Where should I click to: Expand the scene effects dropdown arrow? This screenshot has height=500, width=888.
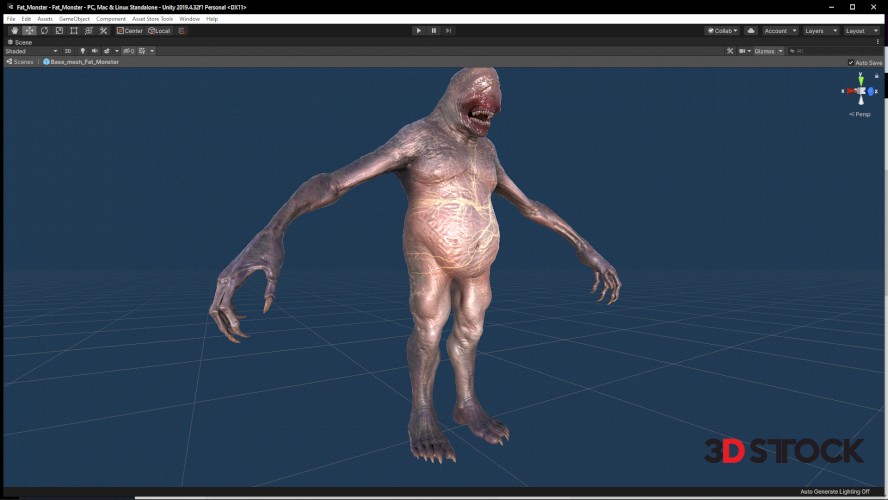click(x=117, y=51)
